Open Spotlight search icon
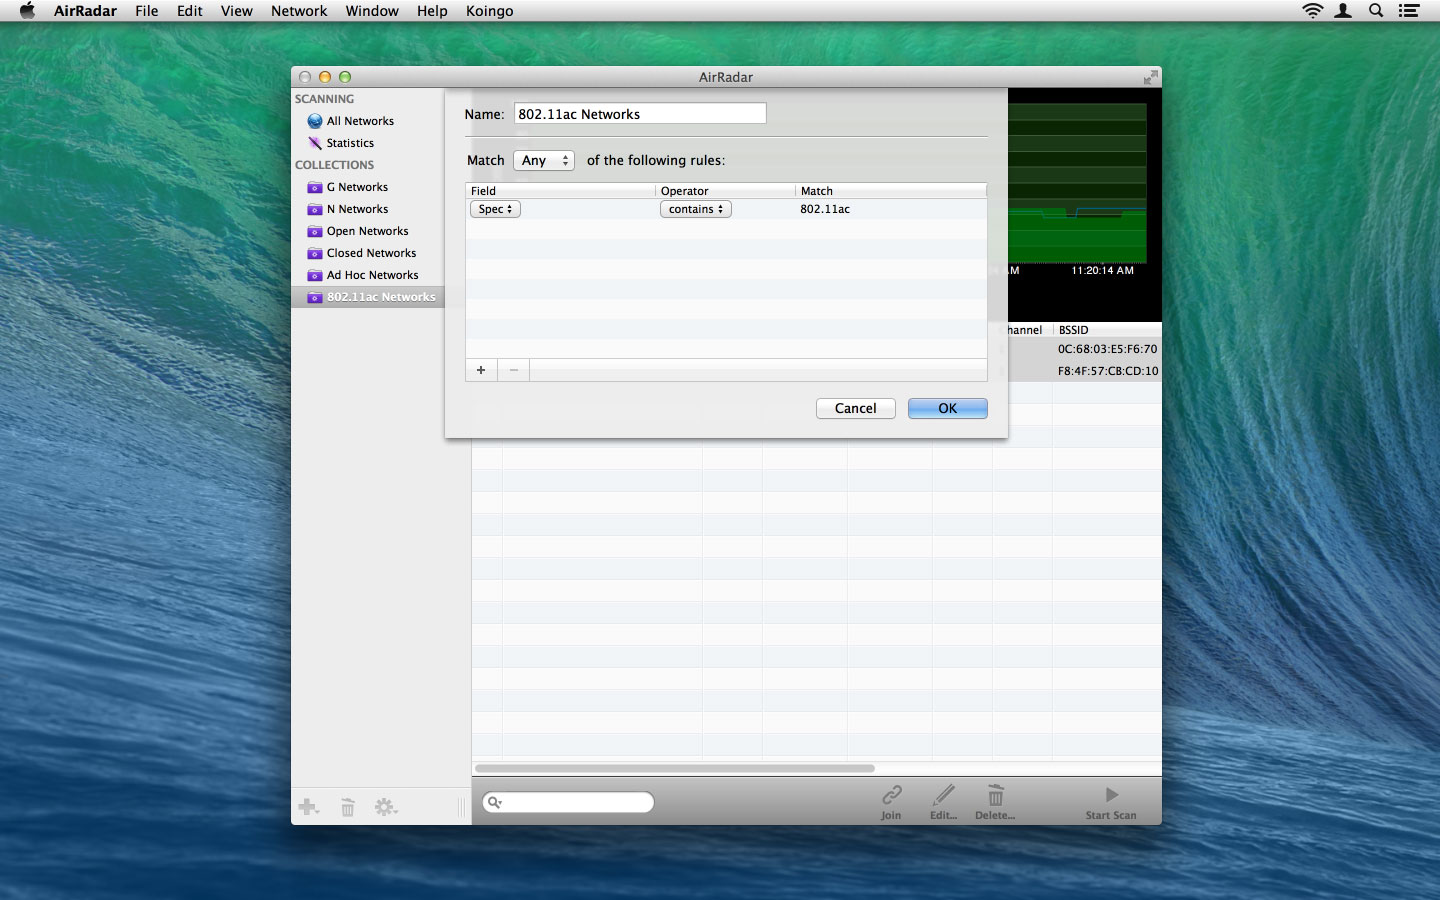The image size is (1440, 900). [x=1376, y=11]
